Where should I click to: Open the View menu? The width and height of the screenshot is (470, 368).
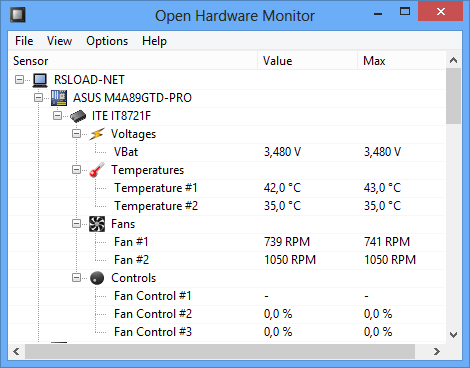pos(59,41)
